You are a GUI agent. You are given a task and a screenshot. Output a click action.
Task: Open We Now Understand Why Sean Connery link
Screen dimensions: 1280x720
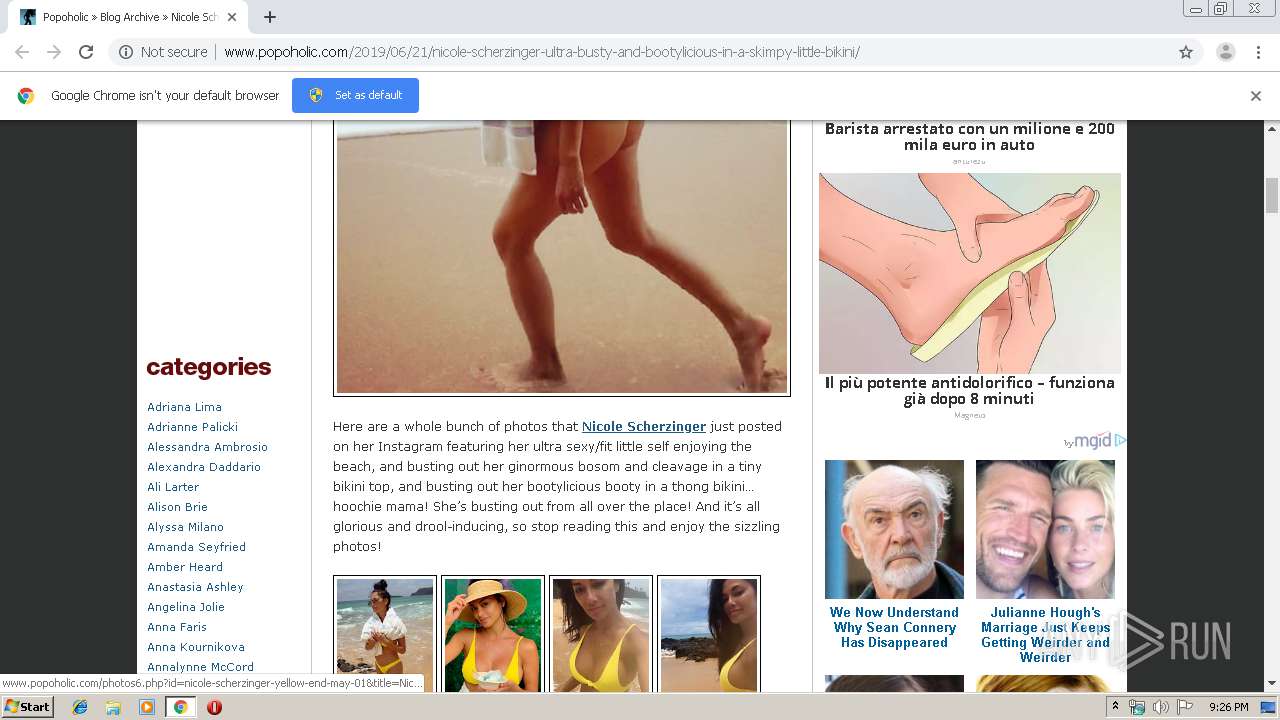894,627
